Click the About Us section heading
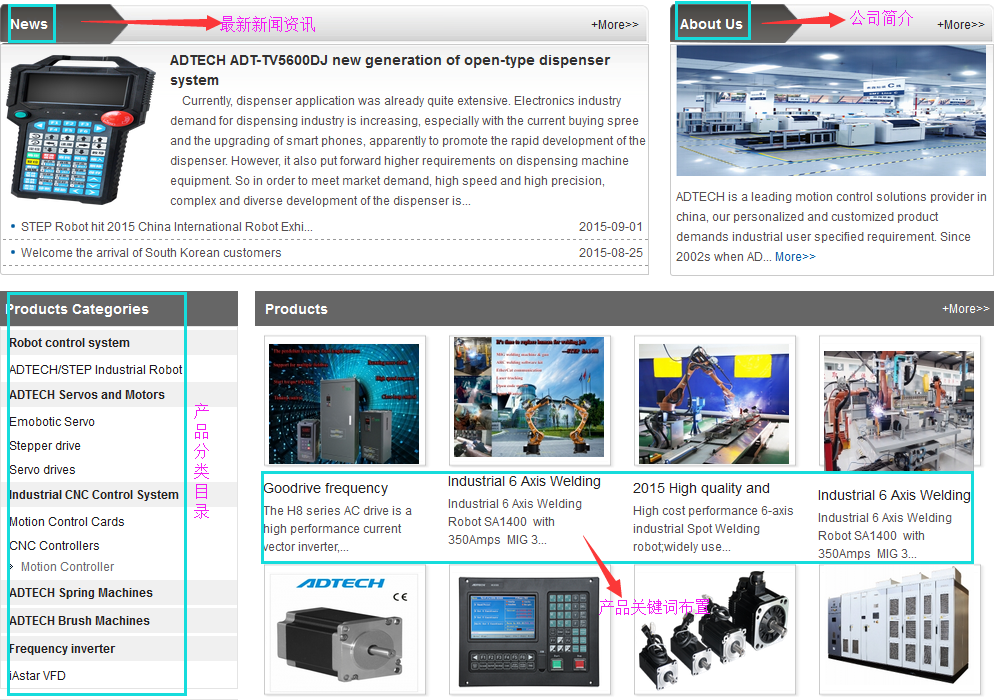Screen dimensions: 994x700 (x=711, y=24)
